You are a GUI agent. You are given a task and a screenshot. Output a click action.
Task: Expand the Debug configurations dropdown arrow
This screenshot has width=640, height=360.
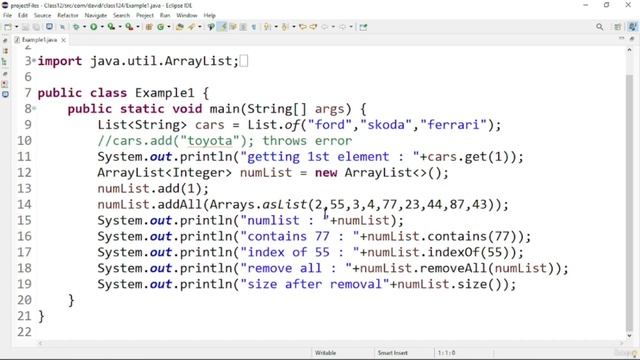[84, 27]
